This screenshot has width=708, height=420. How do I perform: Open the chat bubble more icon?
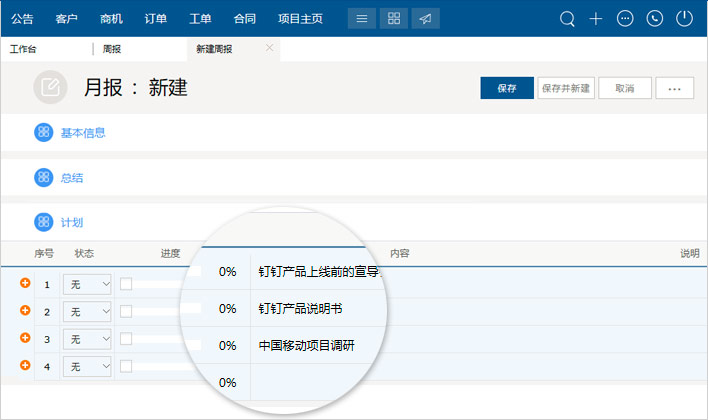[626, 18]
